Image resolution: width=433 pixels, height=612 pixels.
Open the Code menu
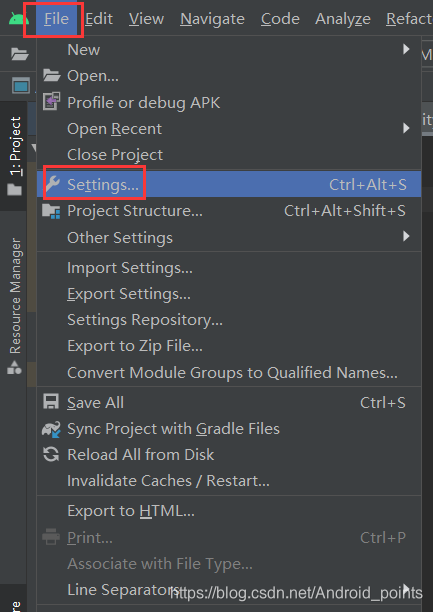[280, 19]
